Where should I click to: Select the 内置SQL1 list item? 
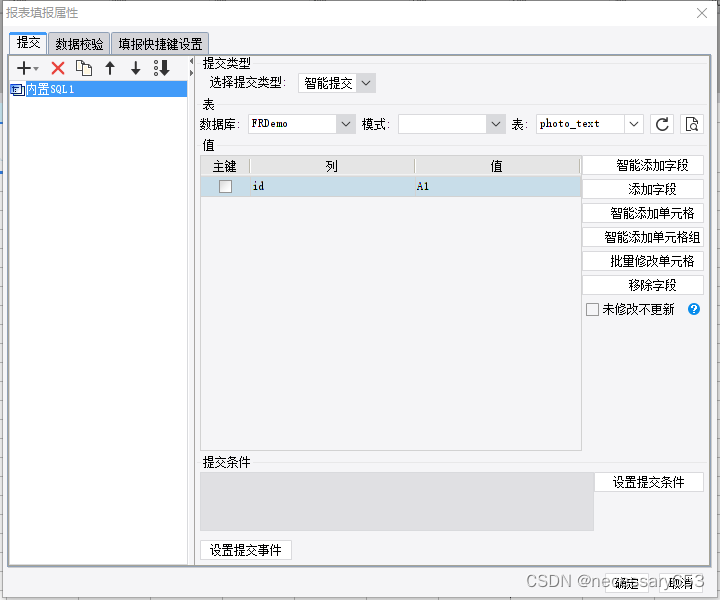point(98,89)
